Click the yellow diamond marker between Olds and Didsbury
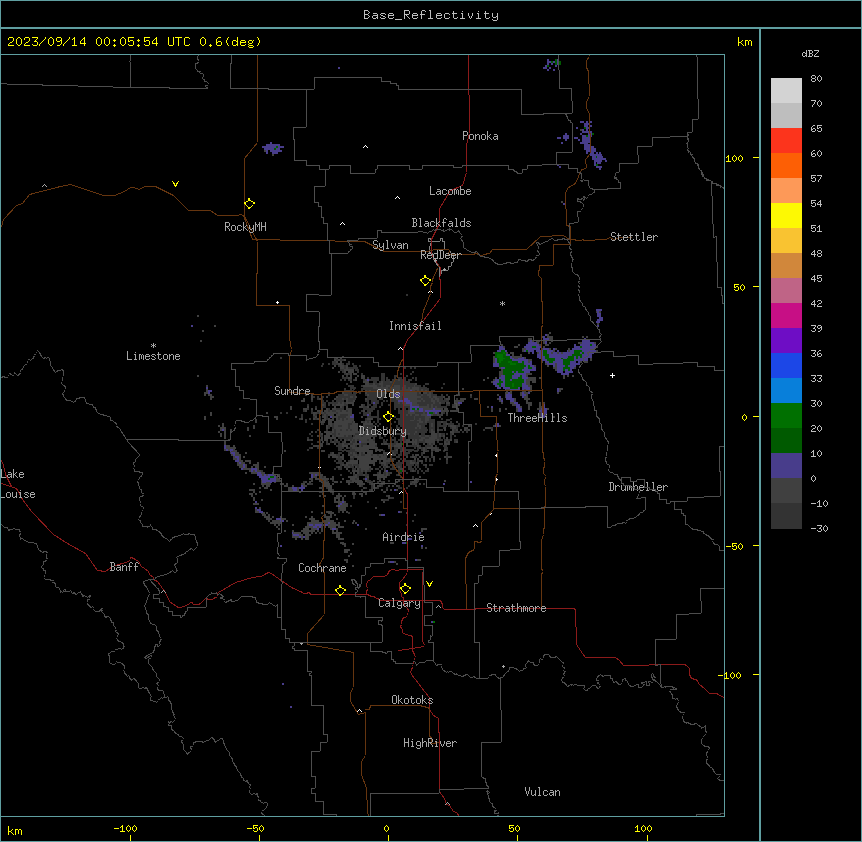 388,417
